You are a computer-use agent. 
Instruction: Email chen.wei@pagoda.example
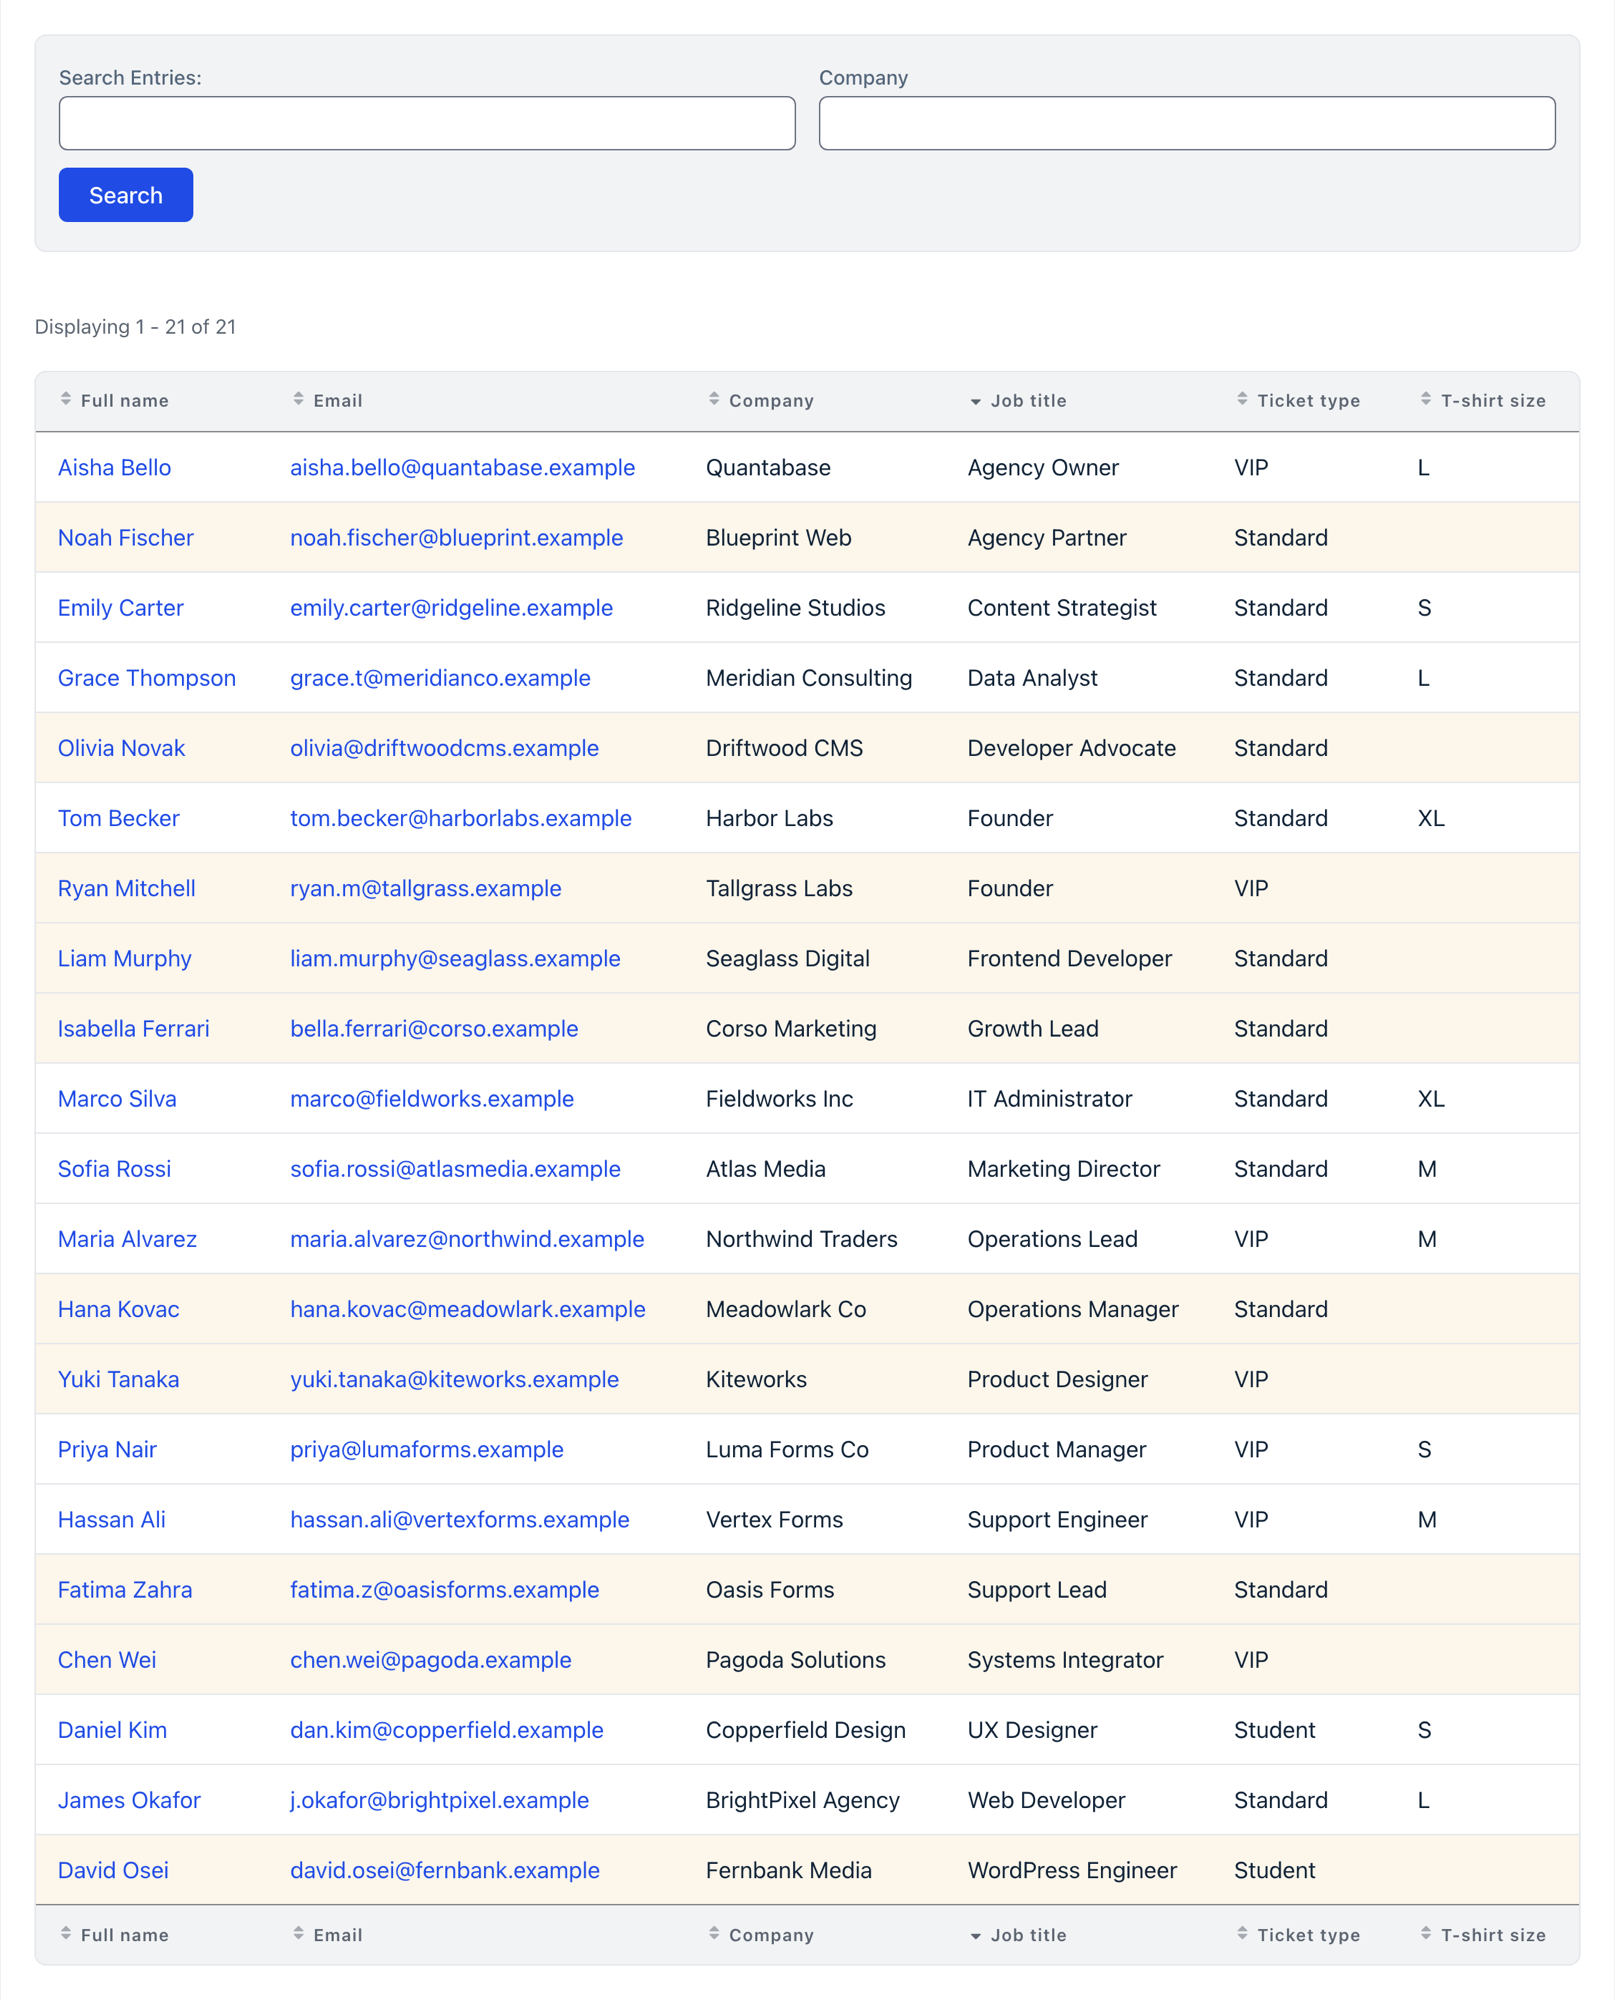point(431,1660)
